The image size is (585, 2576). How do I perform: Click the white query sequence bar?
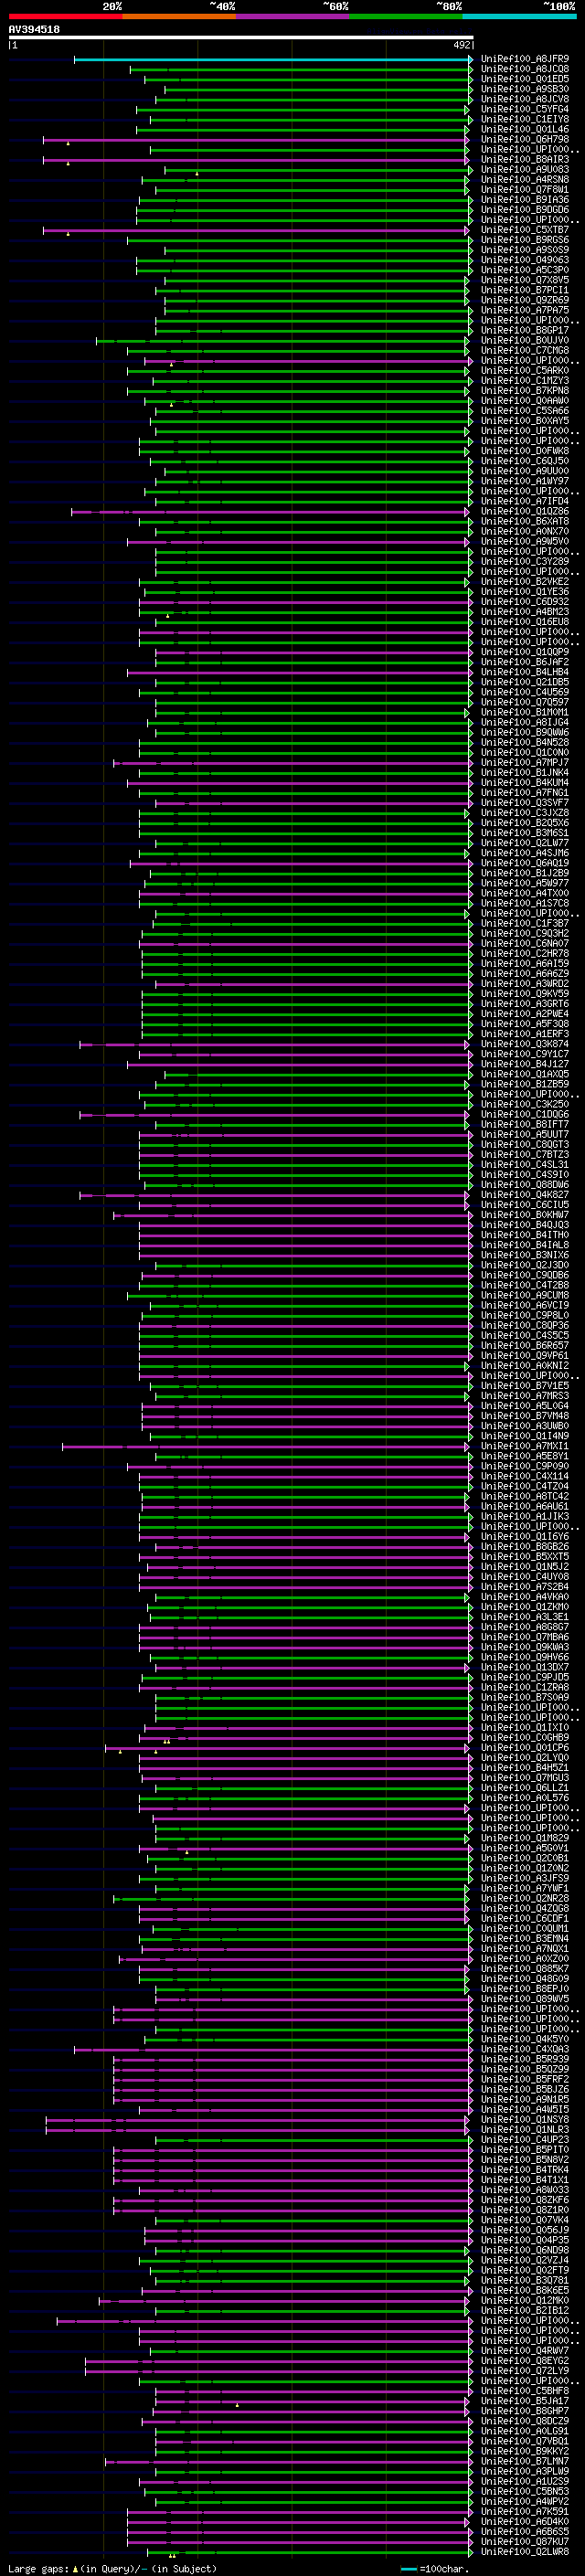(240, 38)
